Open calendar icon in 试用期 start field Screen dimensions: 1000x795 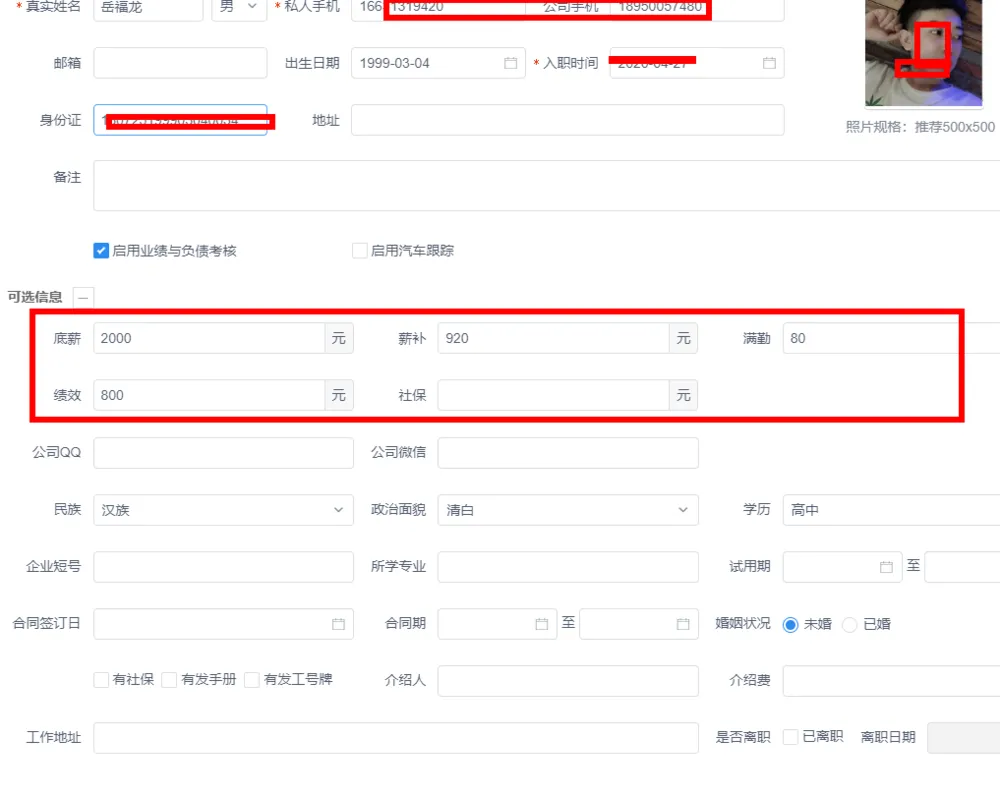click(x=886, y=567)
